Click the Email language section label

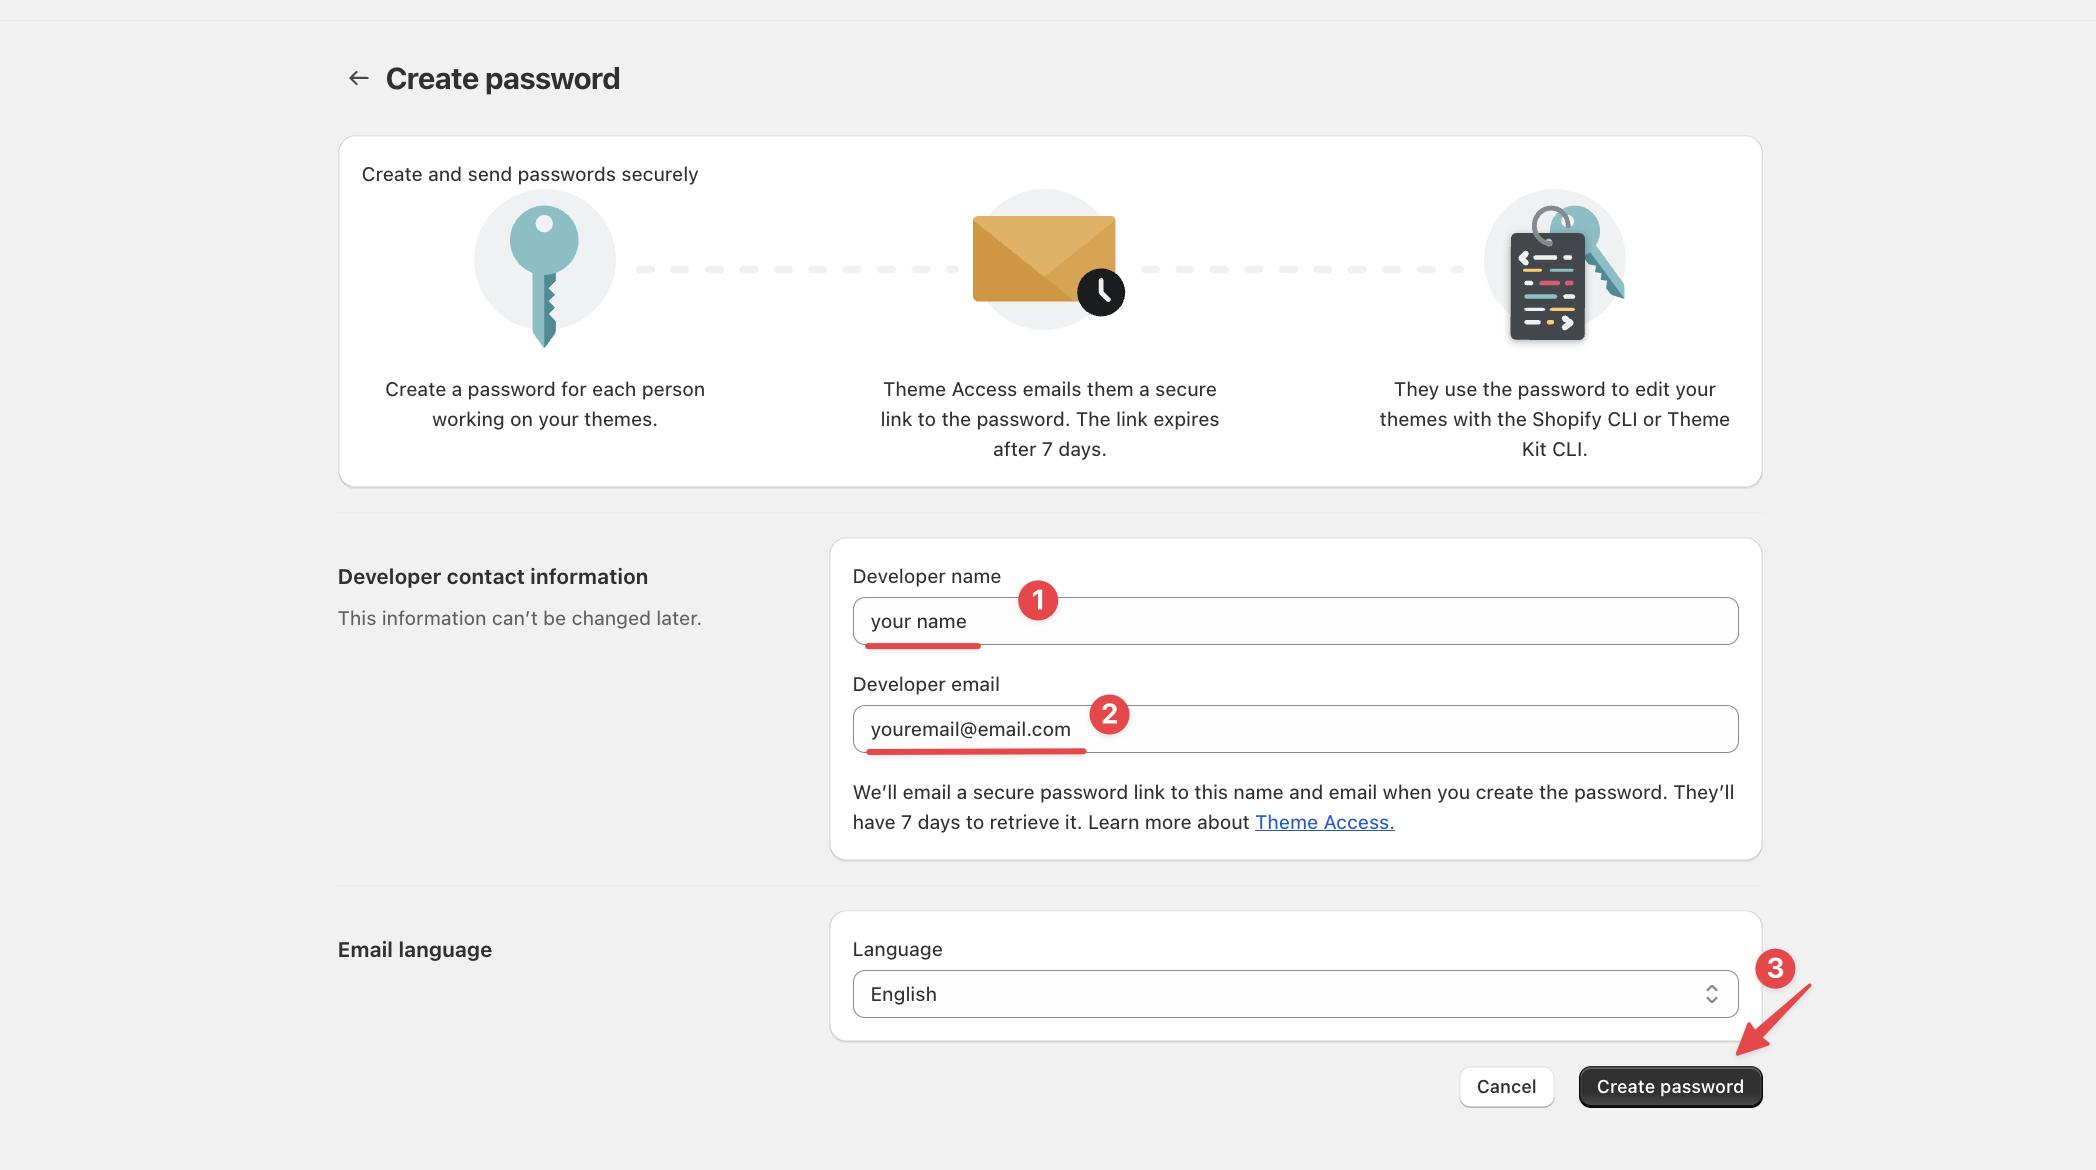(414, 949)
